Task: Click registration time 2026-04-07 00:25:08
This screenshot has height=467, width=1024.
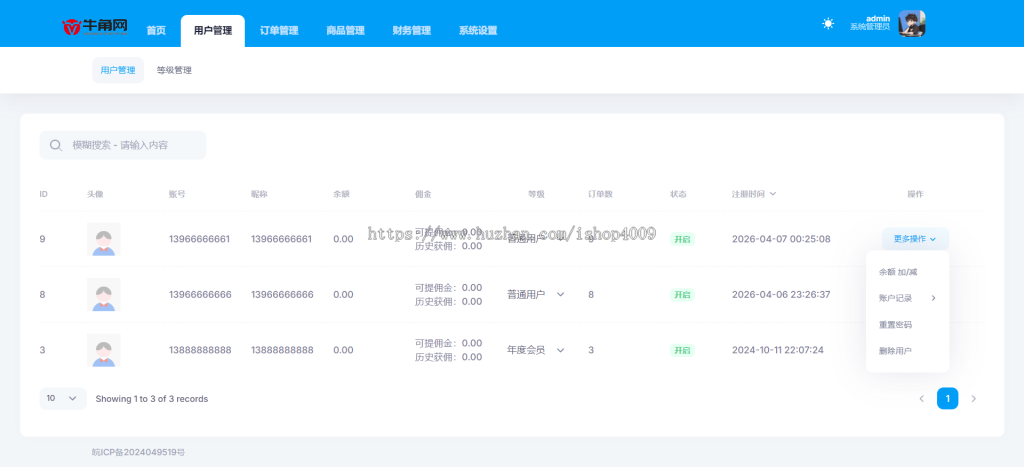Action: click(x=781, y=239)
